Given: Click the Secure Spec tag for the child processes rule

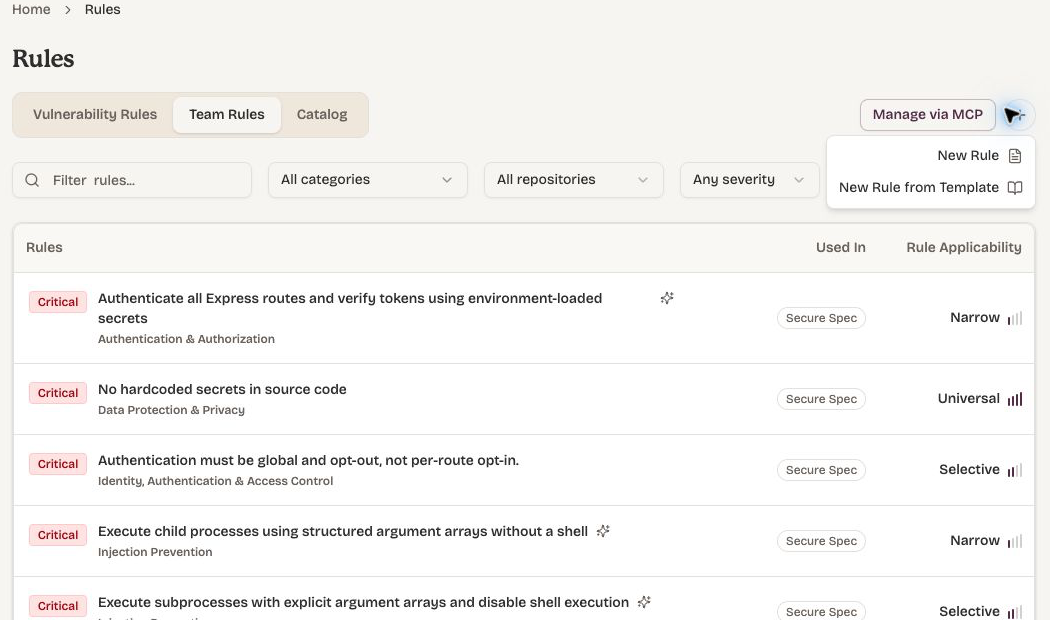Looking at the screenshot, I should 821,541.
